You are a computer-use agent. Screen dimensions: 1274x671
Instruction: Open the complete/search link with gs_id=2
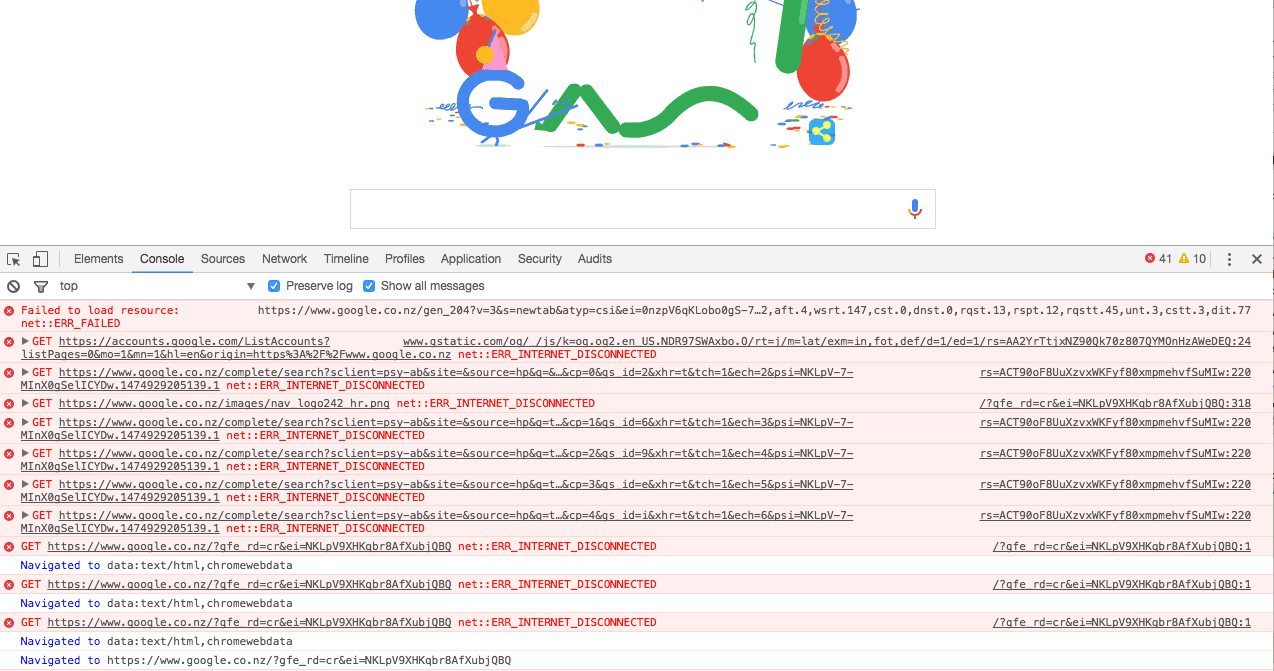456,373
